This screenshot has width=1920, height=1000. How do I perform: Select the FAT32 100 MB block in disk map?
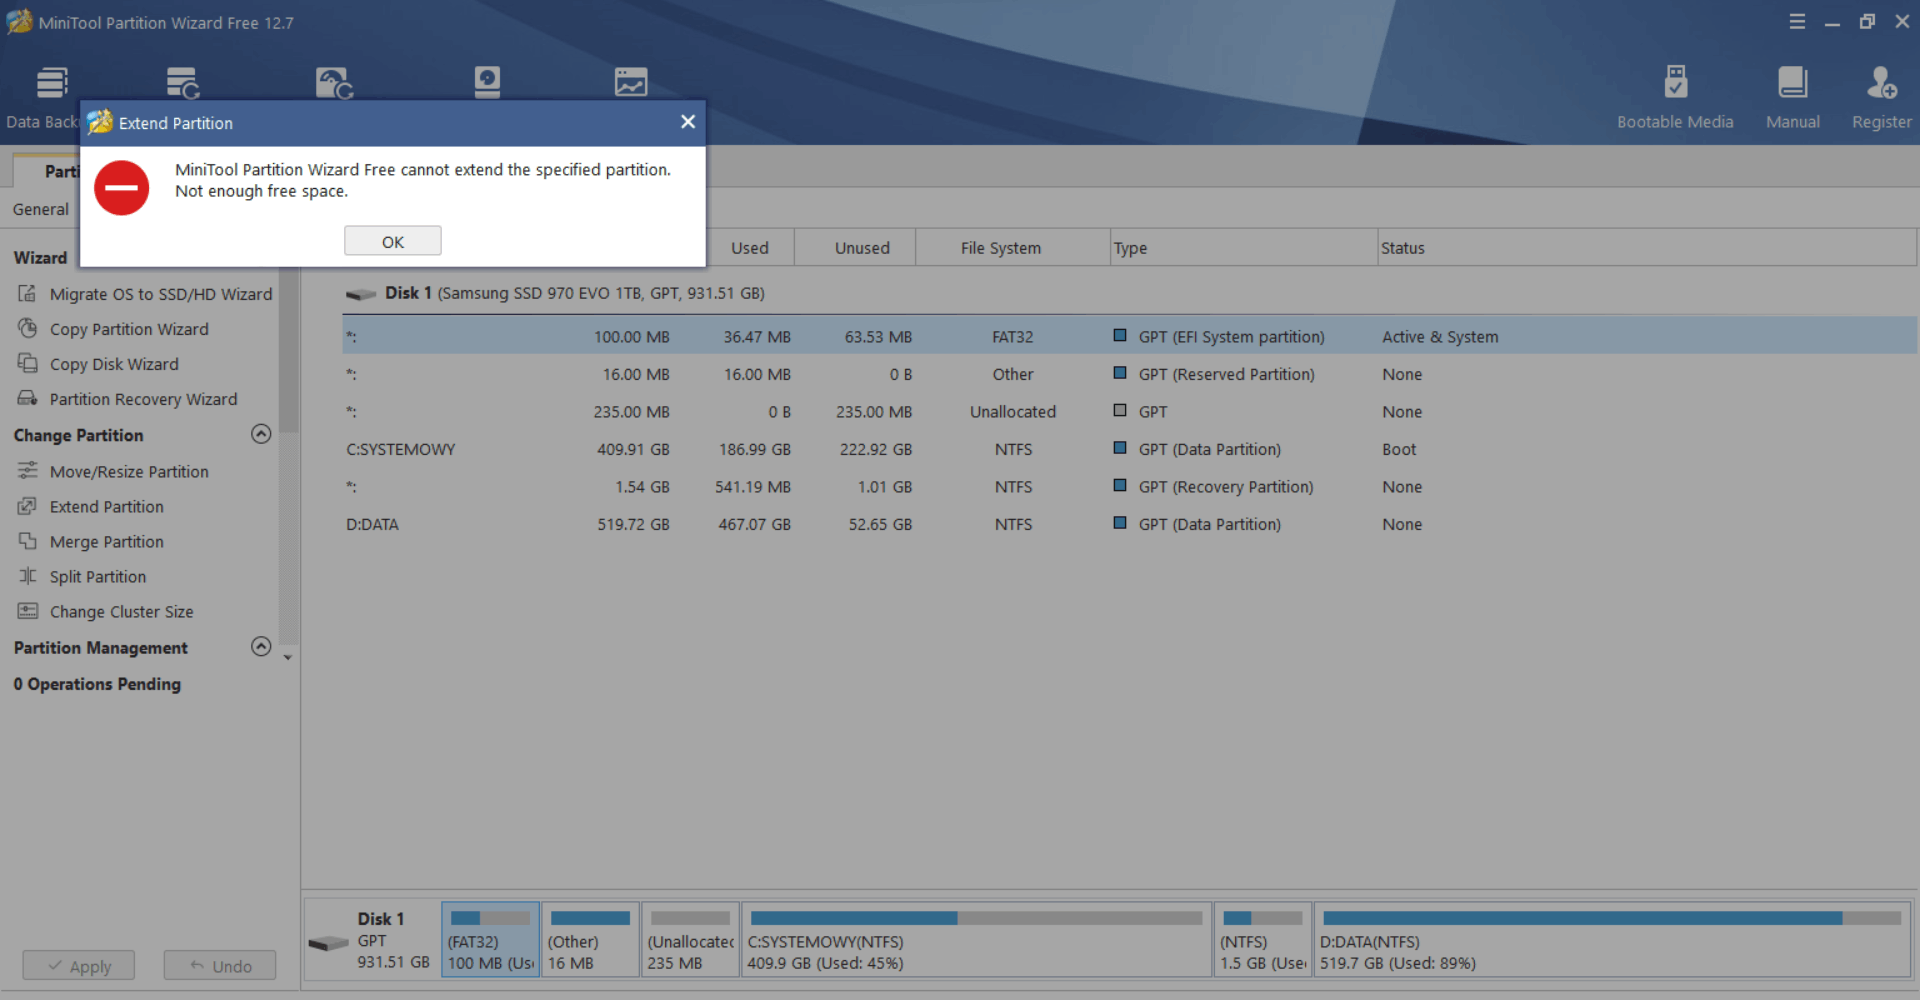point(490,940)
